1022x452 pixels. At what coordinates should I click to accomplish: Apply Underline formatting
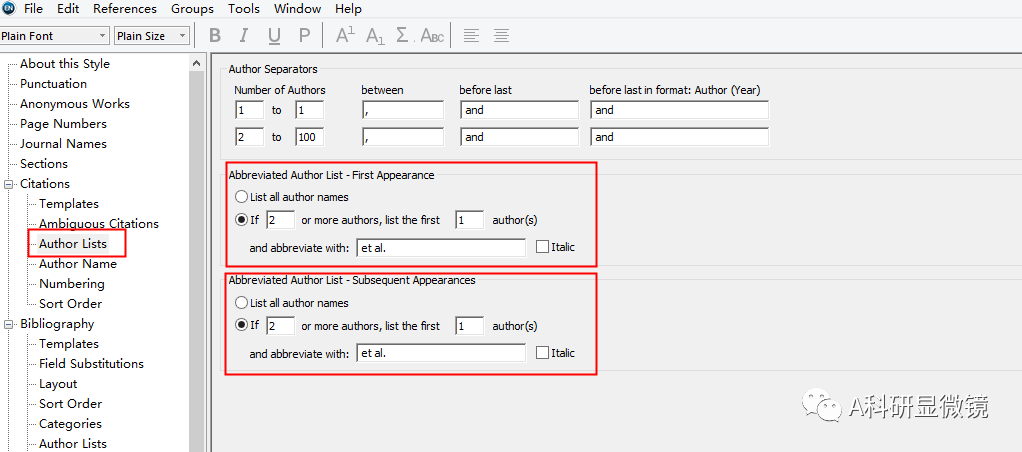point(274,36)
